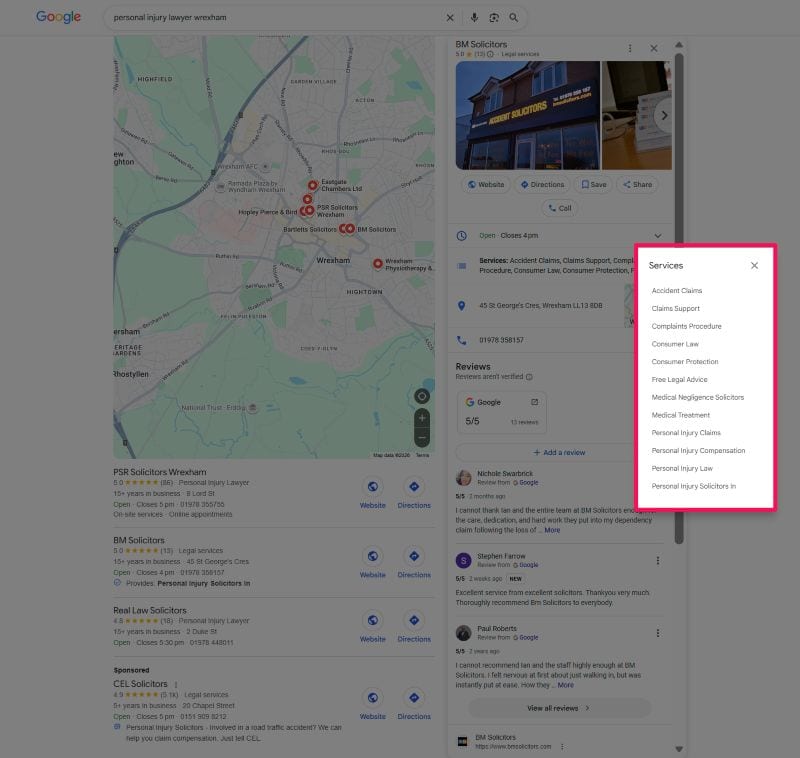800x758 pixels.
Task: Close the Services popup
Action: point(754,265)
